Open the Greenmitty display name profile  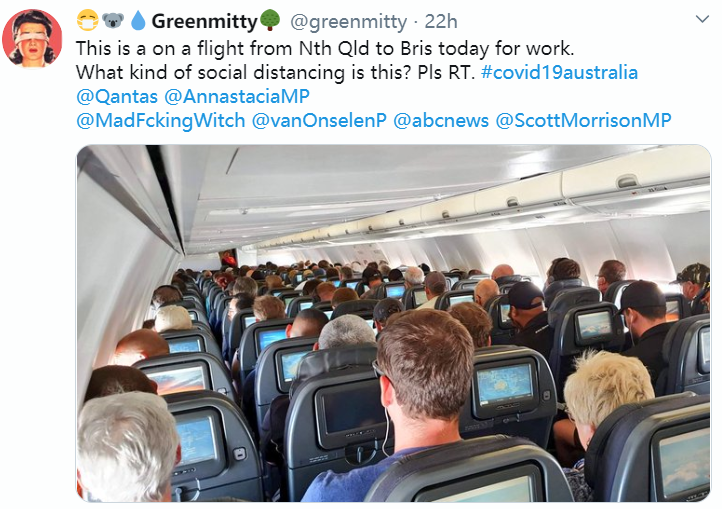[x=204, y=21]
